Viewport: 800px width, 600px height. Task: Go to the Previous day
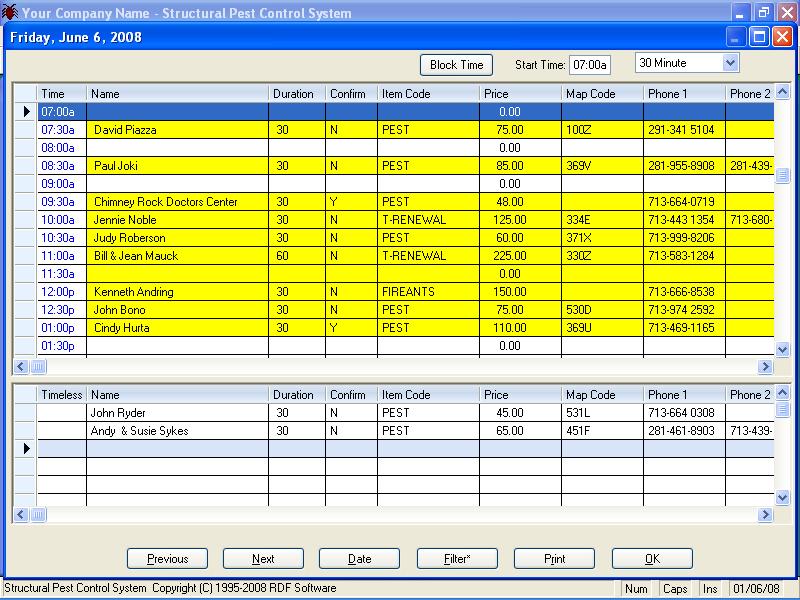[167, 559]
